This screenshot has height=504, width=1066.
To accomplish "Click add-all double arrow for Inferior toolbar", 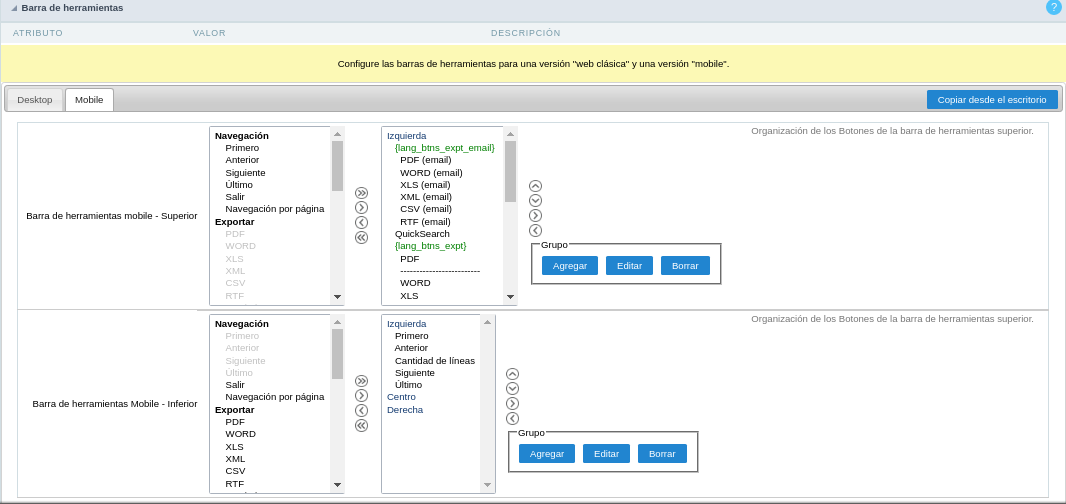I will (x=361, y=381).
